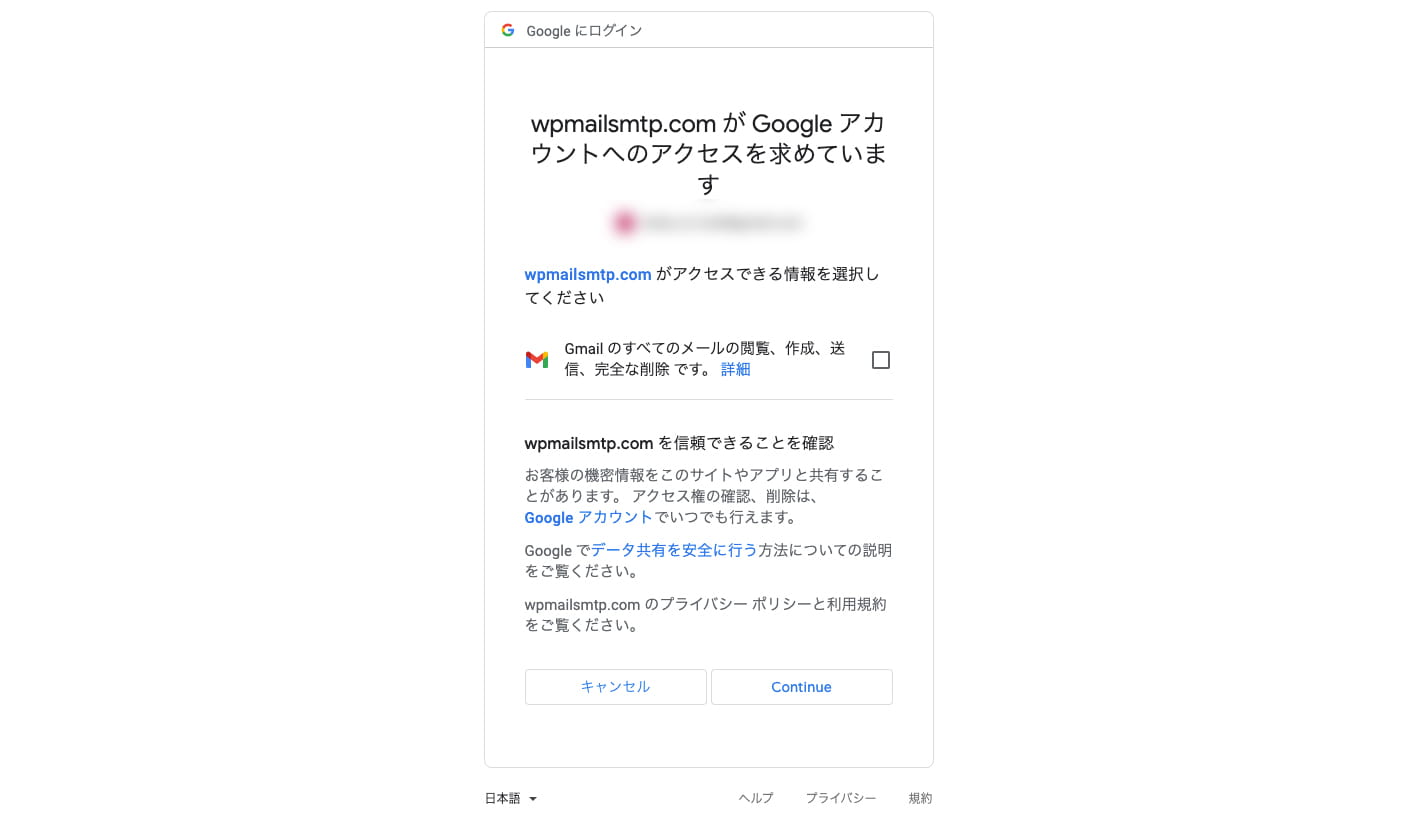This screenshot has width=1417, height=823.
Task: Open the 日本語 language dropdown
Action: 511,798
